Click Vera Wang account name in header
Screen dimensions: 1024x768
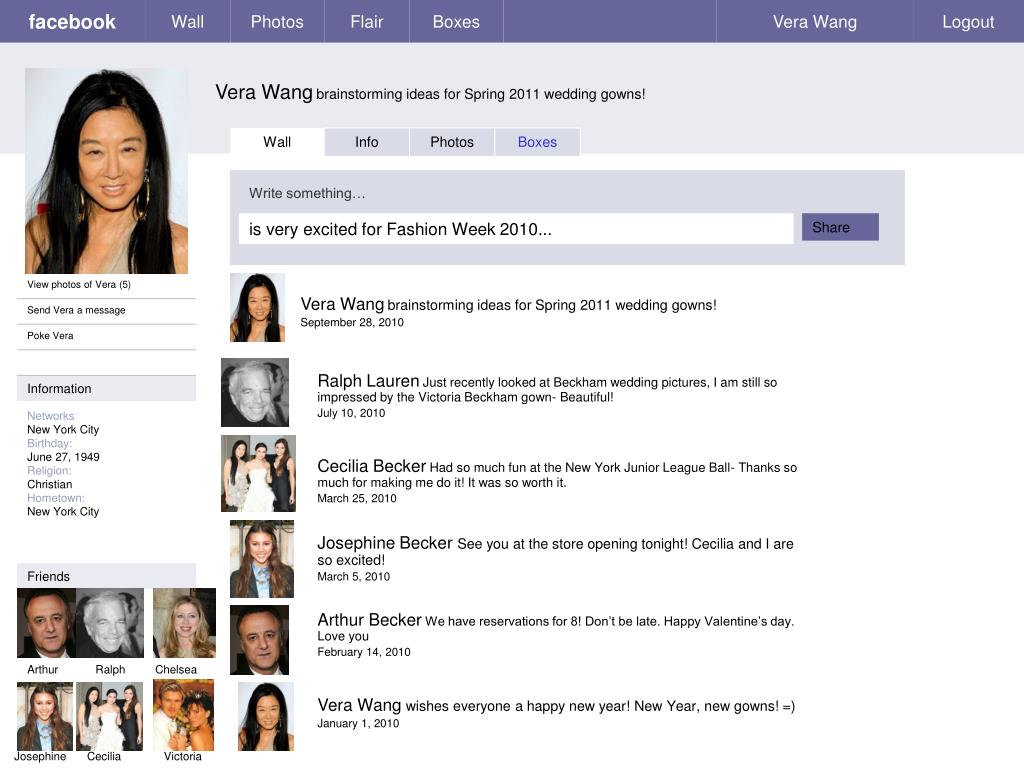[814, 22]
